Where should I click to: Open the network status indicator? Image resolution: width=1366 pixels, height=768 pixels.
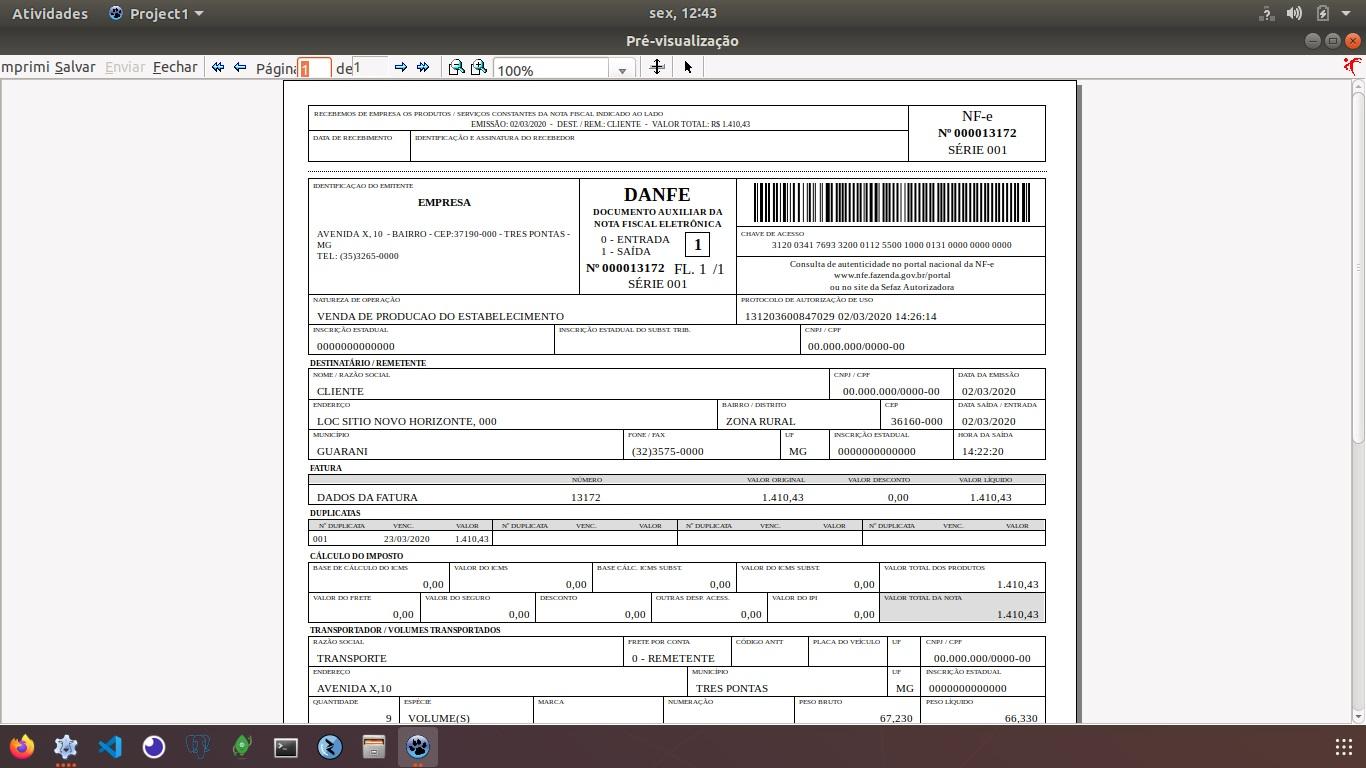tap(1266, 13)
